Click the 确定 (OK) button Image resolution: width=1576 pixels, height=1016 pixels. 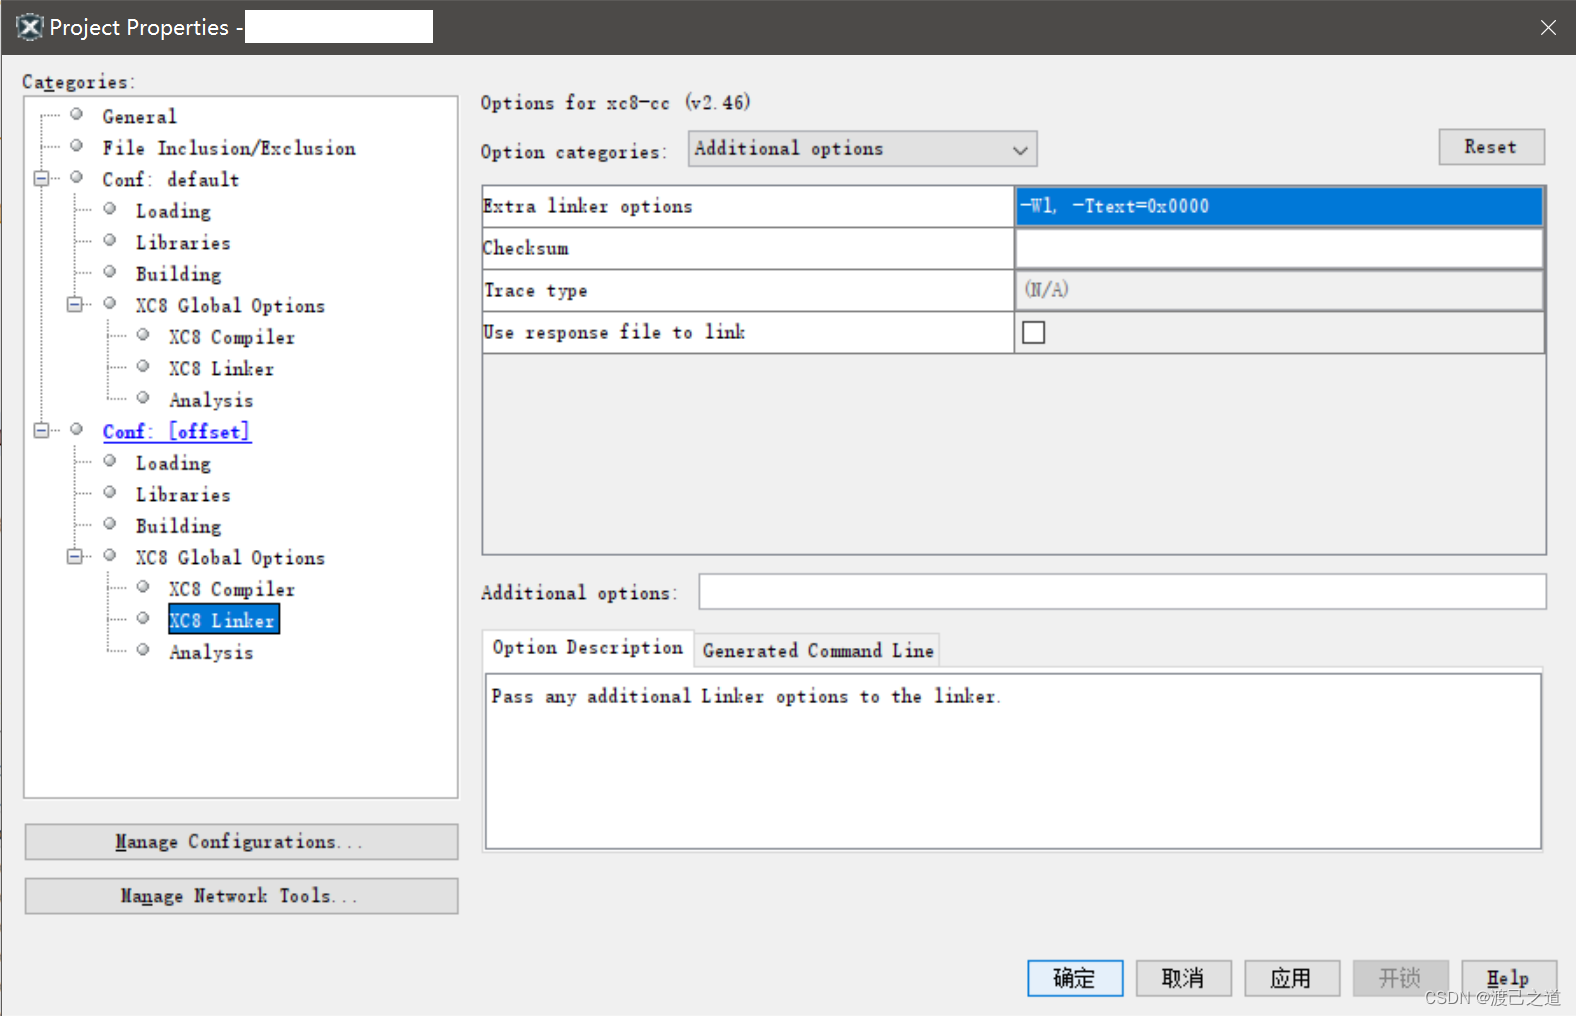tap(1075, 978)
